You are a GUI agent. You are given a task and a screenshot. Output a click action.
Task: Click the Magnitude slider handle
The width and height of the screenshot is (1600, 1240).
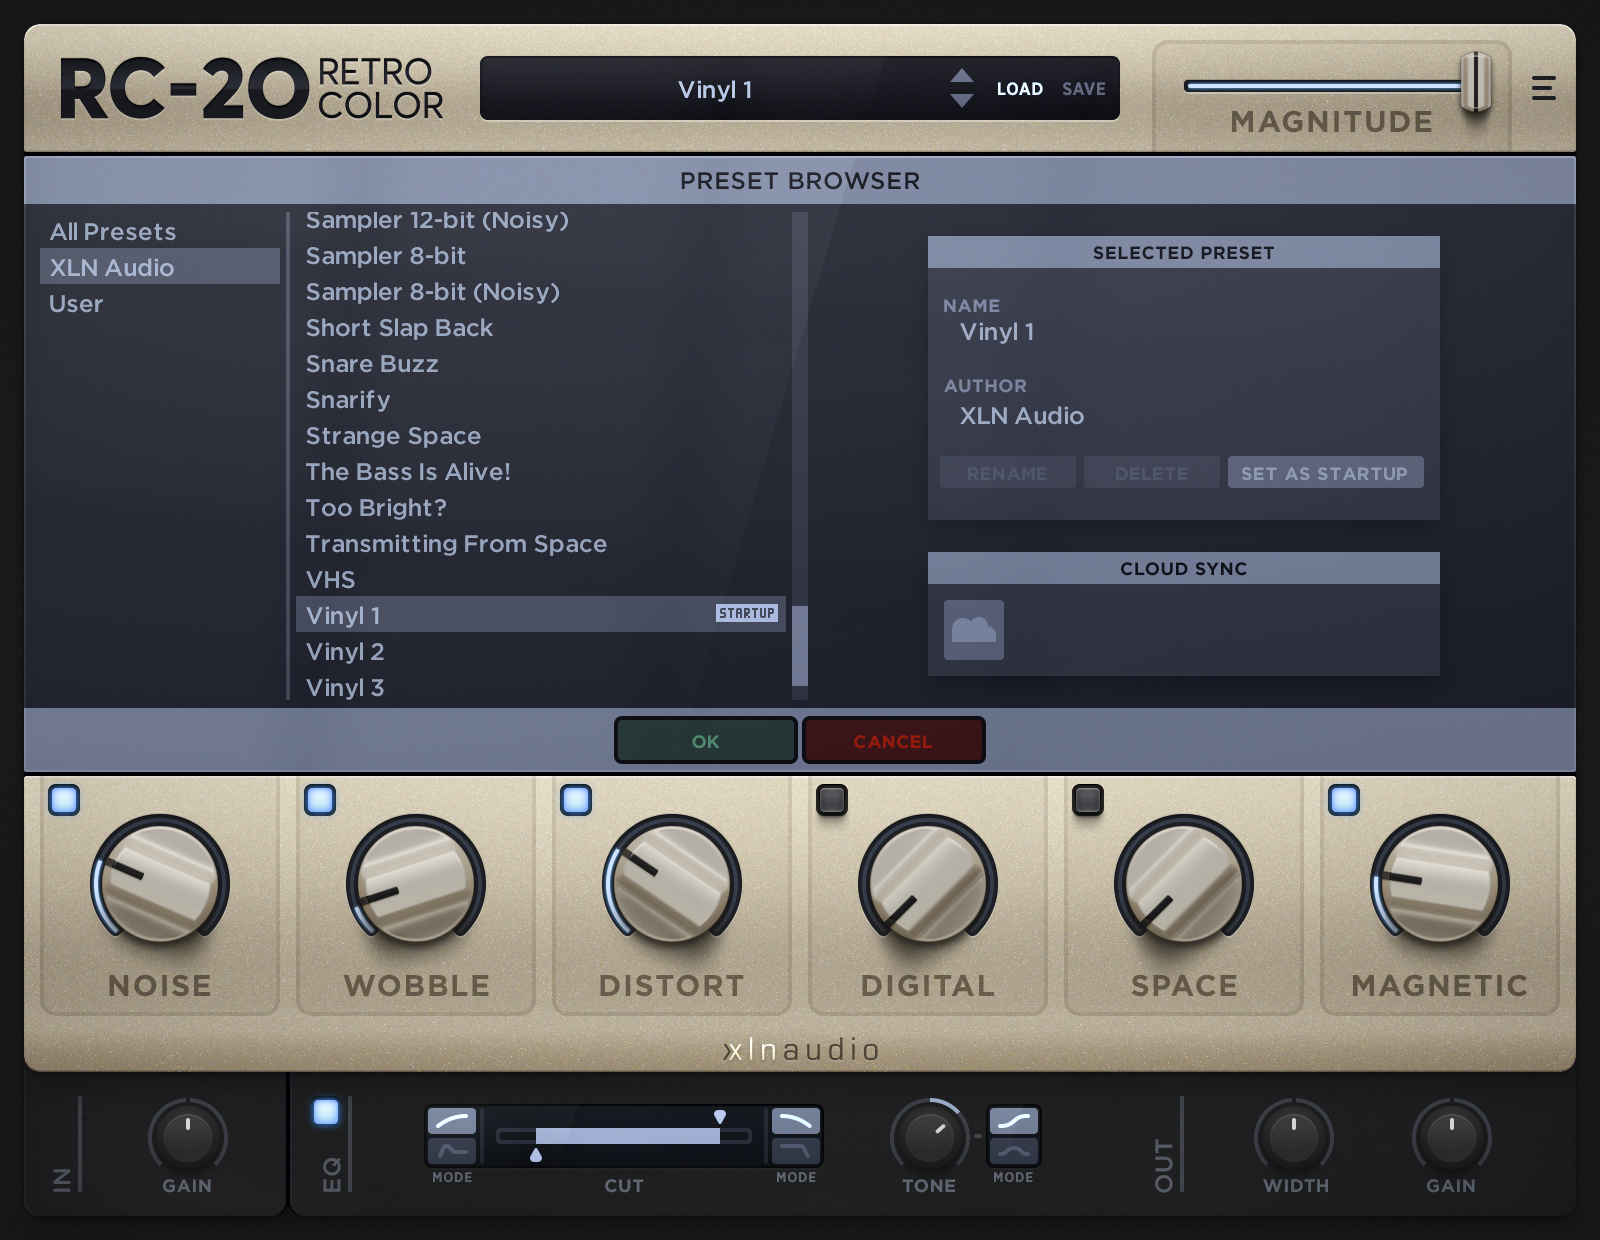tap(1476, 84)
